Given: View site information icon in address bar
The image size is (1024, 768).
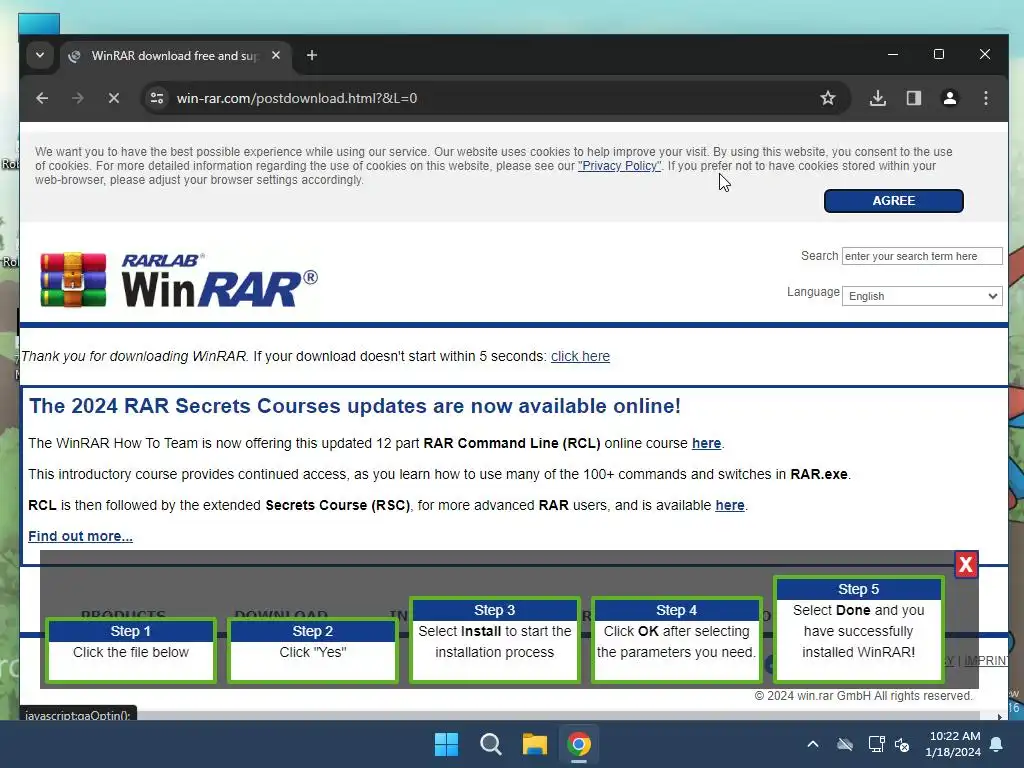Looking at the screenshot, I should coord(157,98).
